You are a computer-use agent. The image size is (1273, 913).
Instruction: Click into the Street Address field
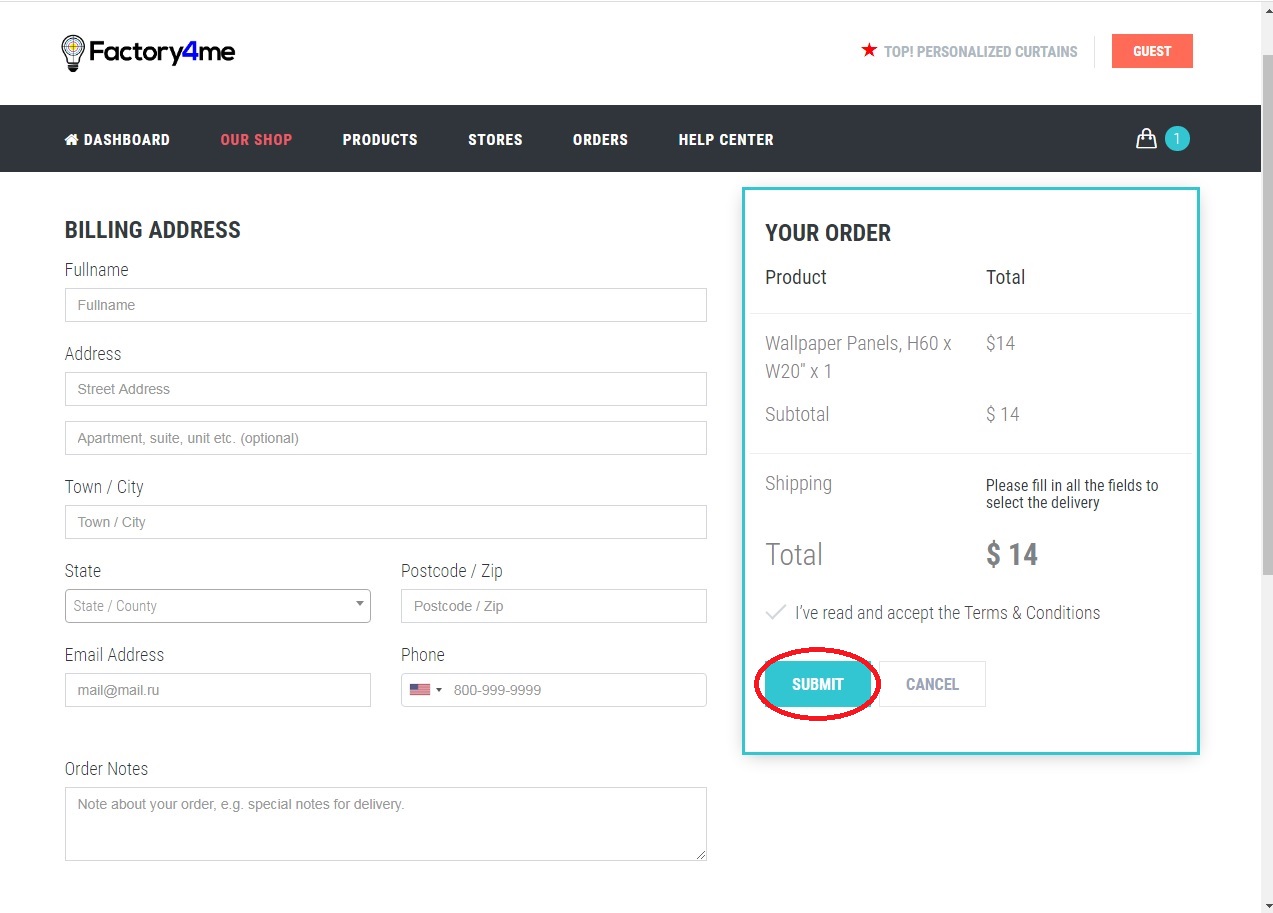tap(386, 389)
